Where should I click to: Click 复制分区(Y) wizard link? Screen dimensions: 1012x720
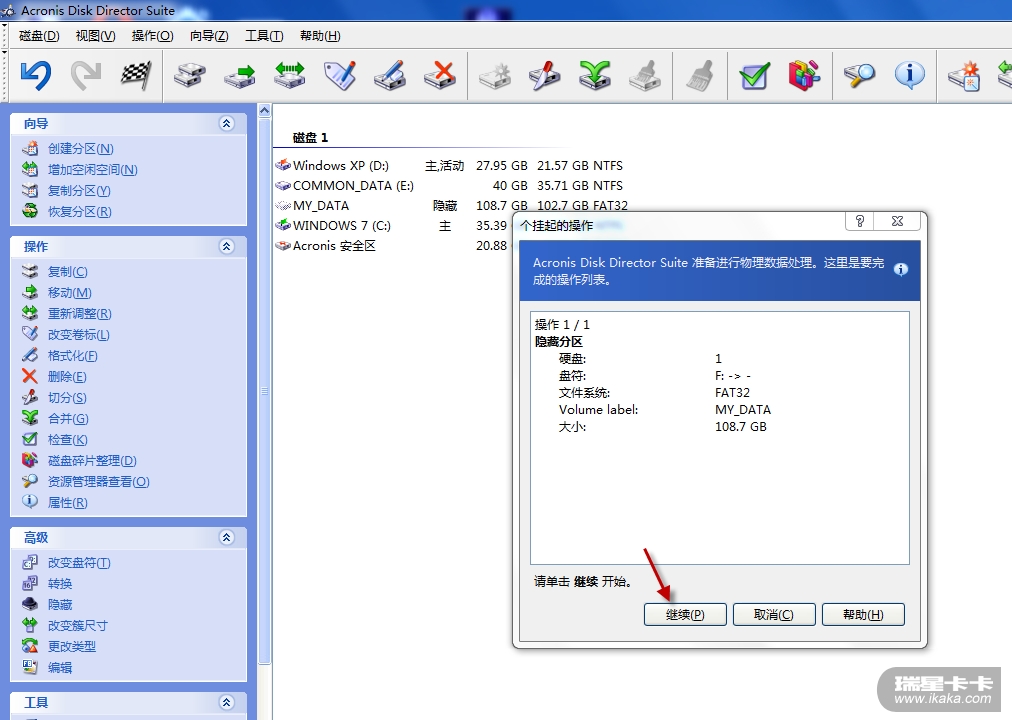[x=79, y=191]
